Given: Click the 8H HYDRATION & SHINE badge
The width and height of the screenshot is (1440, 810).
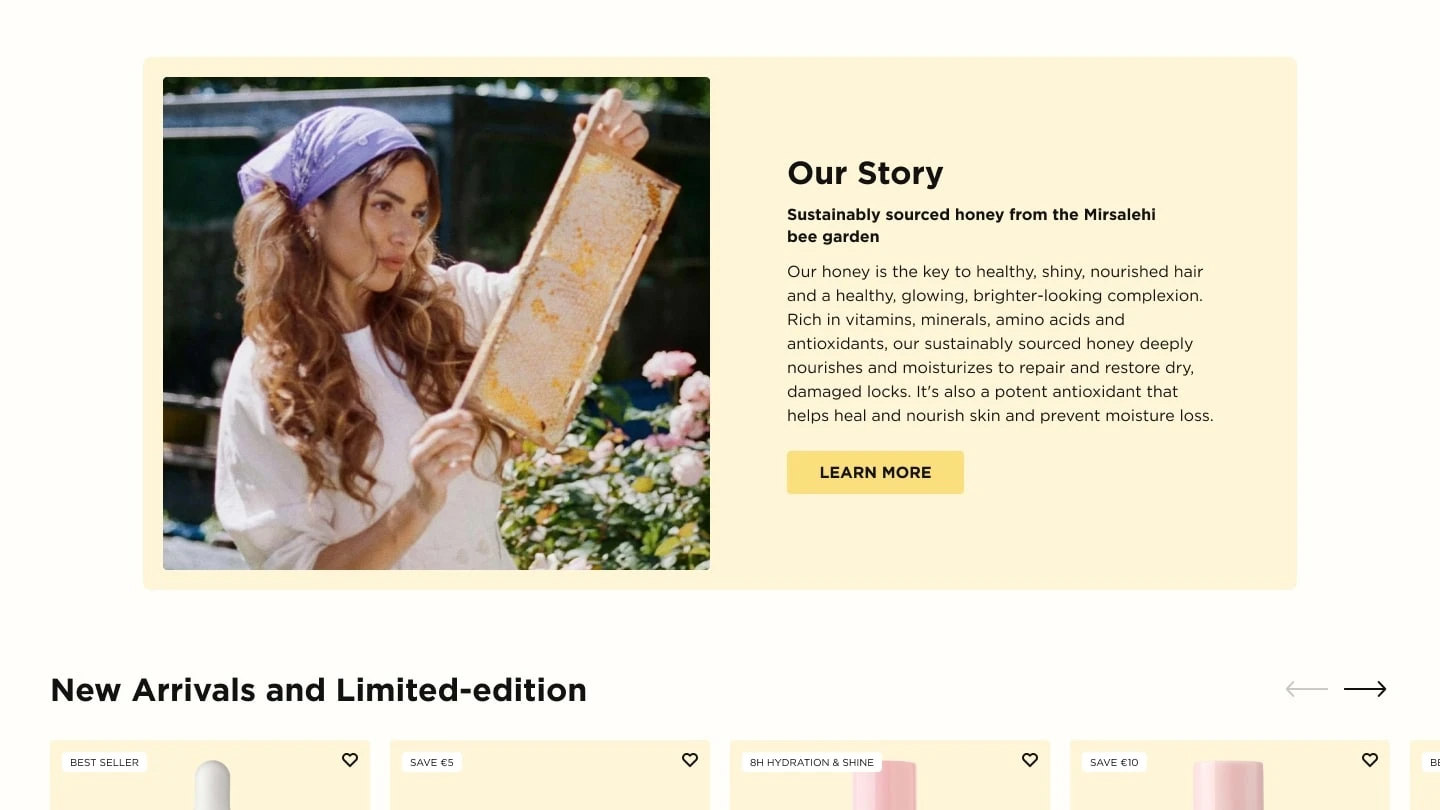Looking at the screenshot, I should pyautogui.click(x=811, y=762).
